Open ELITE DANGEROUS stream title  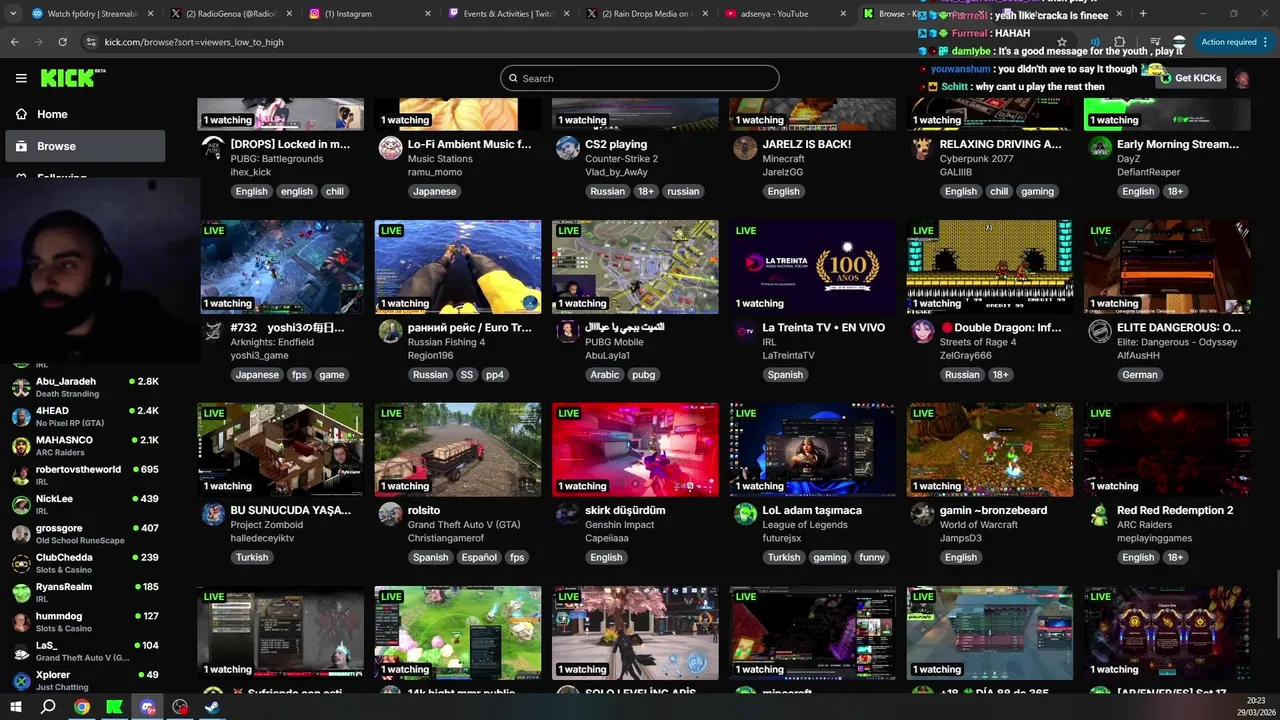coord(1179,327)
